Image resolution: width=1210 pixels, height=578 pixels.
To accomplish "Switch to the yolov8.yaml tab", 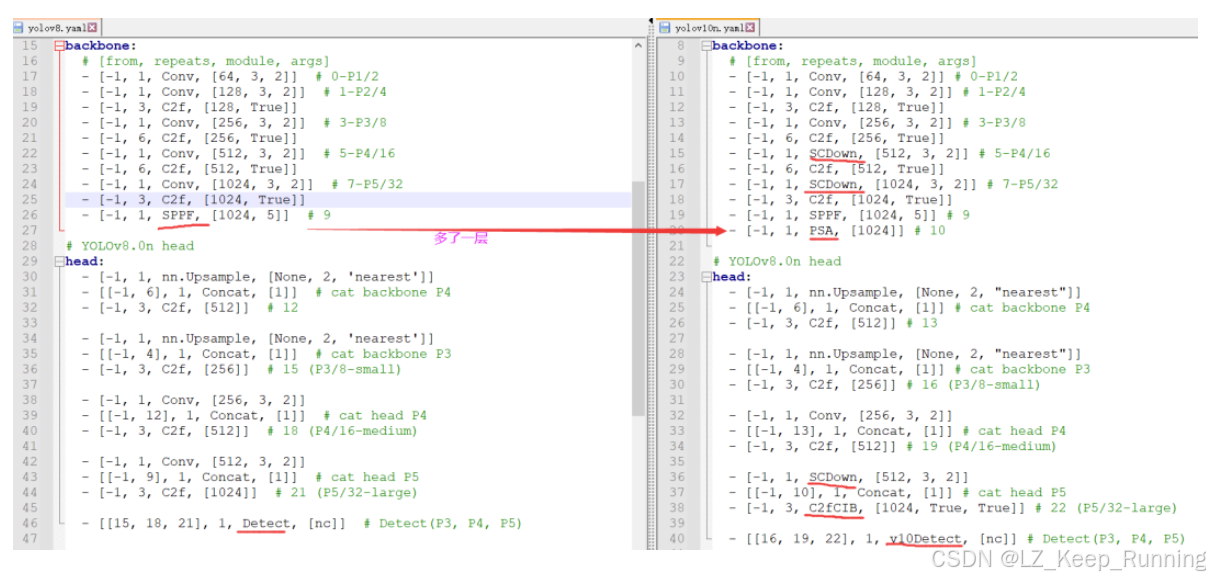I will click(56, 28).
